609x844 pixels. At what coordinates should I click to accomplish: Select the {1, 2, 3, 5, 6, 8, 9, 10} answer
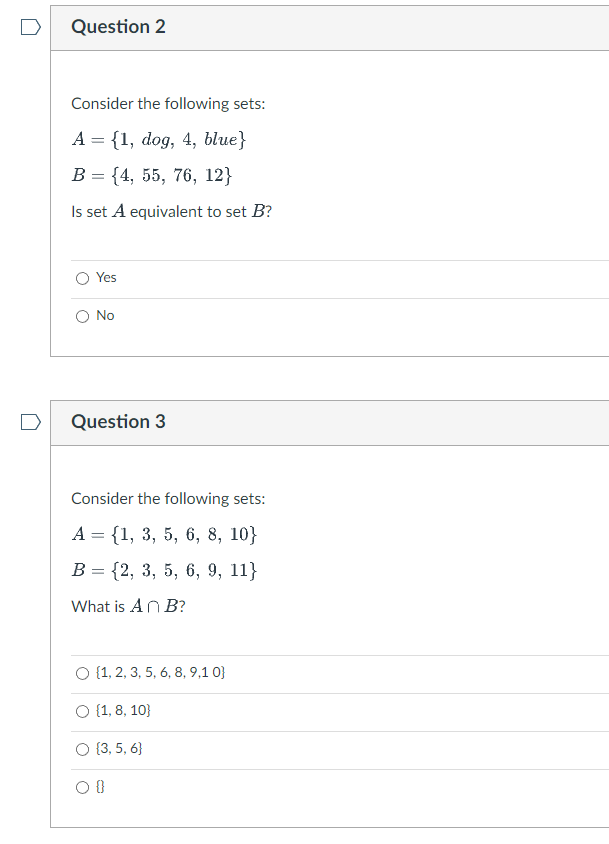(82, 672)
